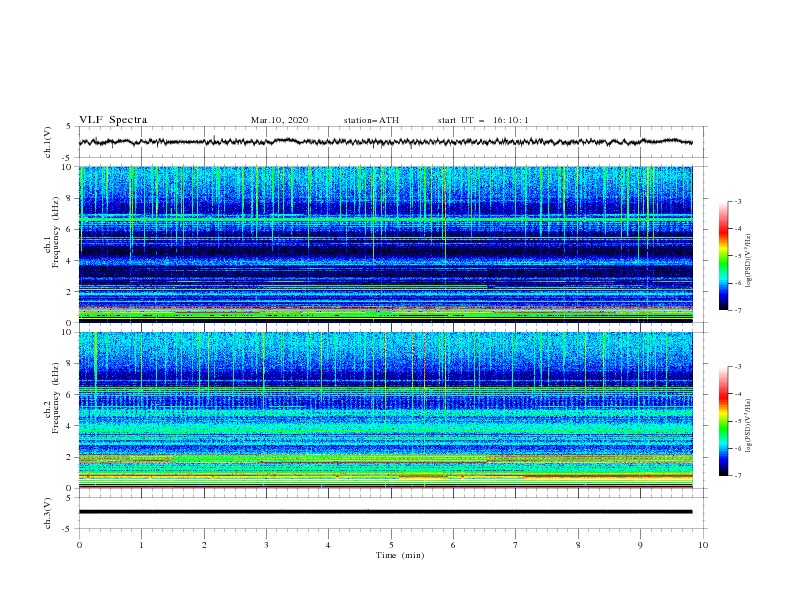Click the ch.1 color bar log(PSD) label

click(x=749, y=261)
